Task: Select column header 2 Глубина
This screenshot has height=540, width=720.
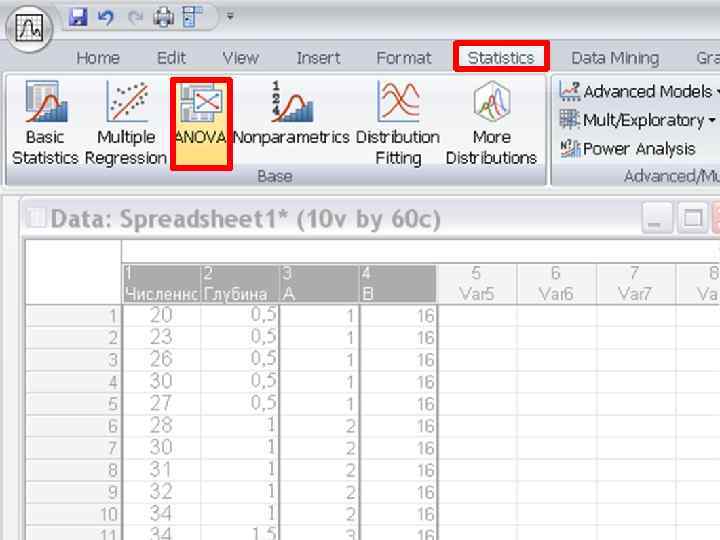Action: tap(240, 284)
